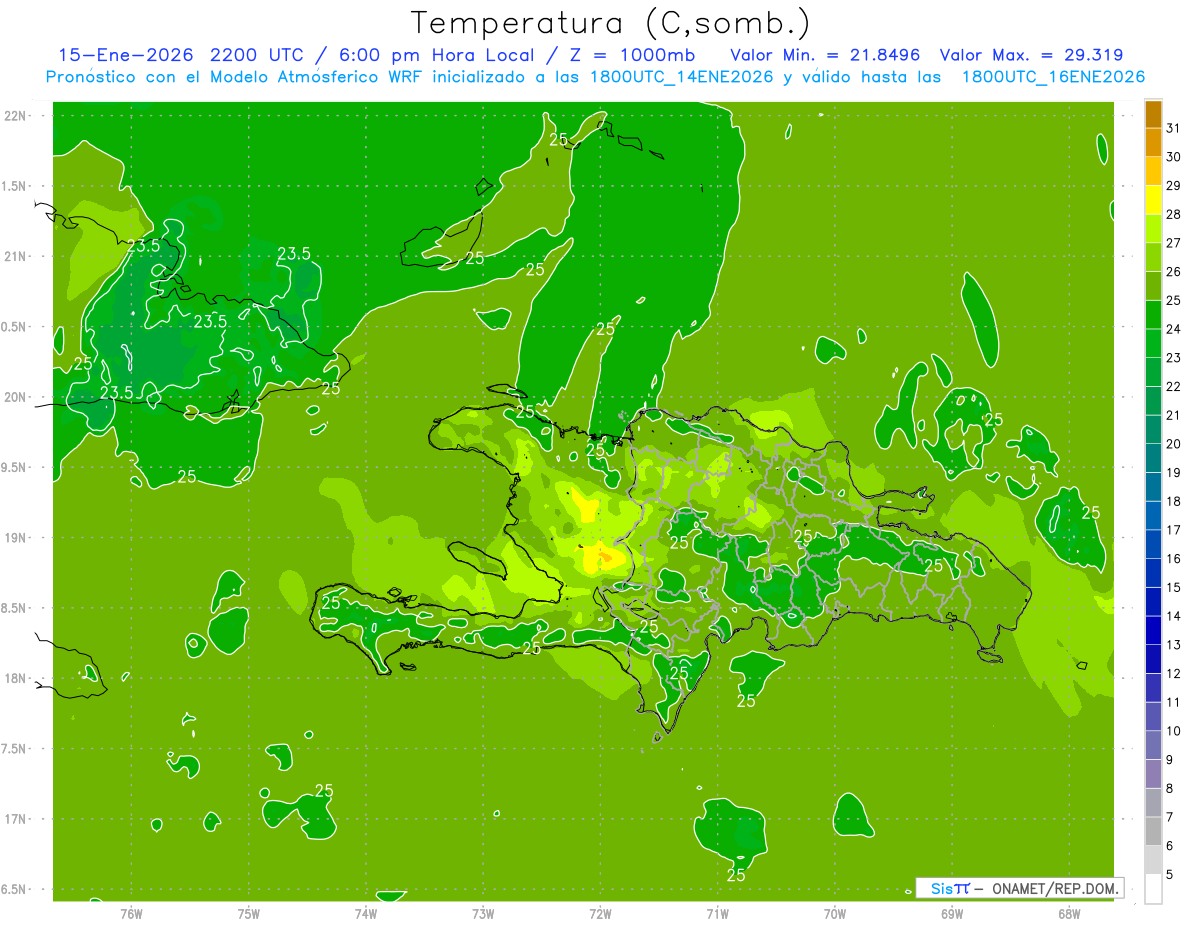
Task: Click dark-blue legend swatch between 13 and 14
Action: click(1153, 630)
